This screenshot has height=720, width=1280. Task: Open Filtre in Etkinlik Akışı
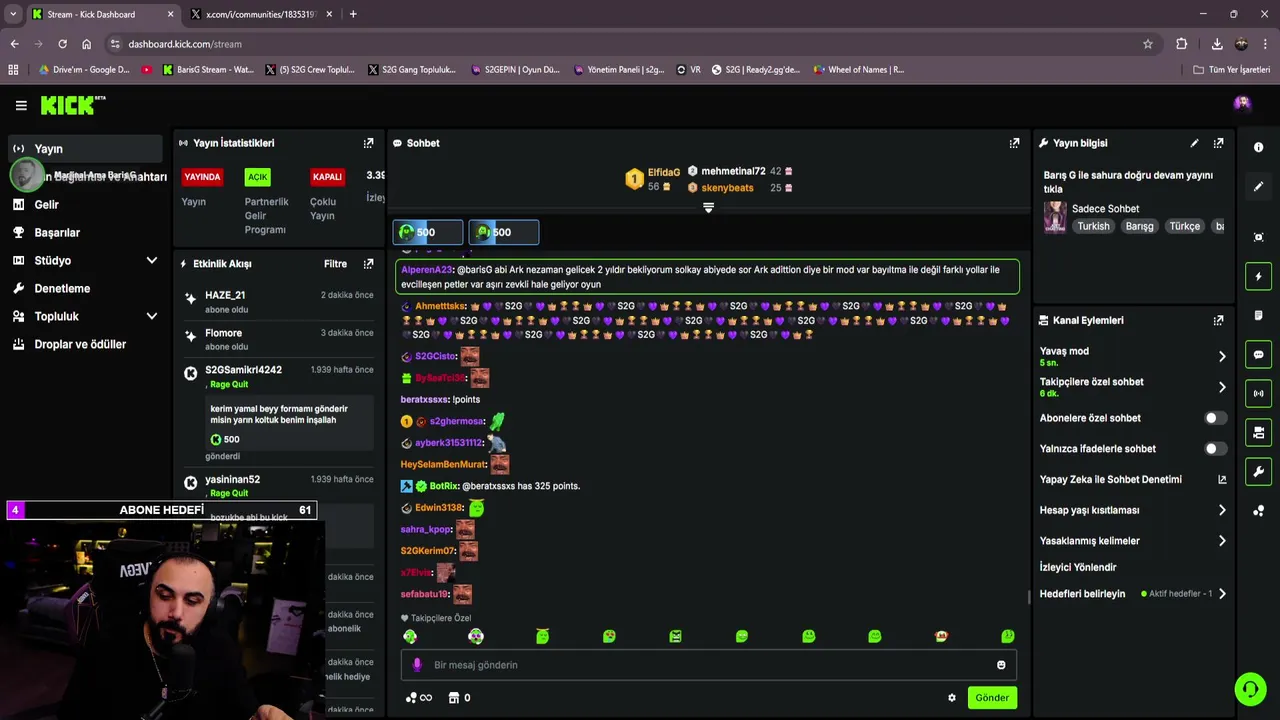(x=335, y=264)
